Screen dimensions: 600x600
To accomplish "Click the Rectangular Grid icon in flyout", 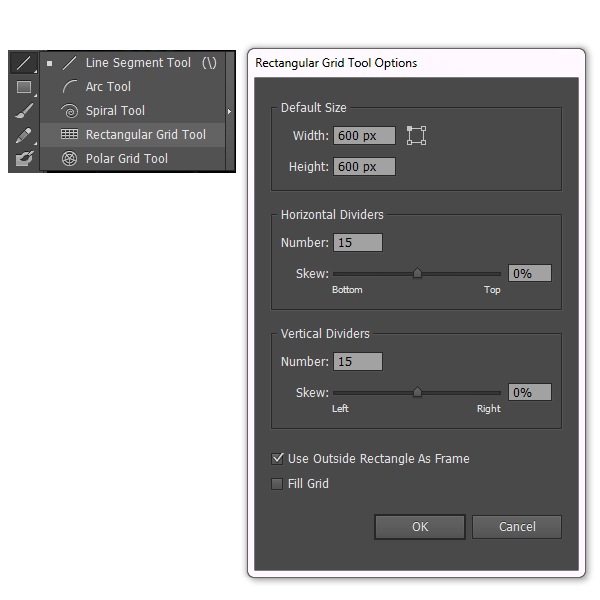I will 70,134.
